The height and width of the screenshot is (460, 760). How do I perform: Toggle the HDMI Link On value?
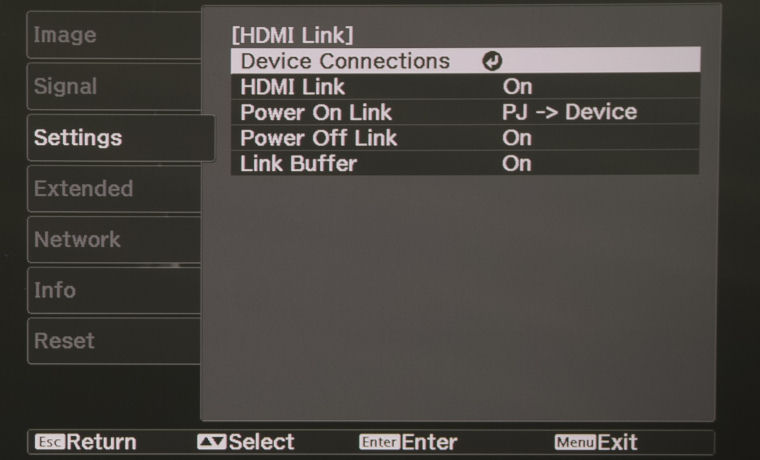coord(517,87)
